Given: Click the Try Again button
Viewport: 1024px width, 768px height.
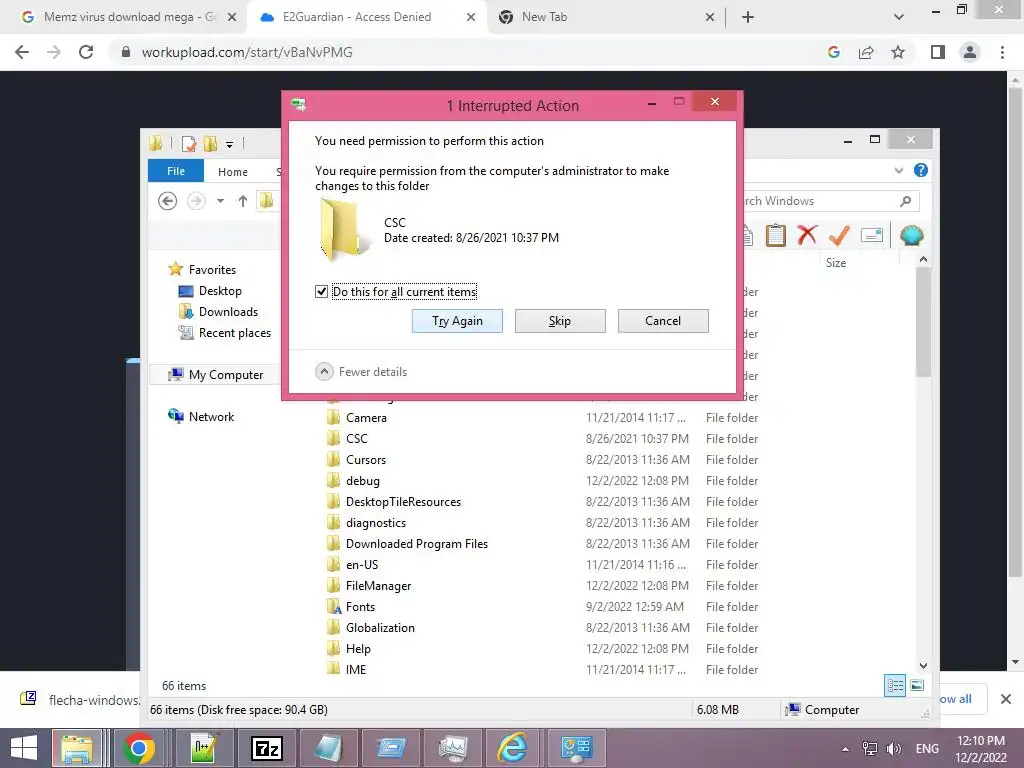Looking at the screenshot, I should (457, 321).
